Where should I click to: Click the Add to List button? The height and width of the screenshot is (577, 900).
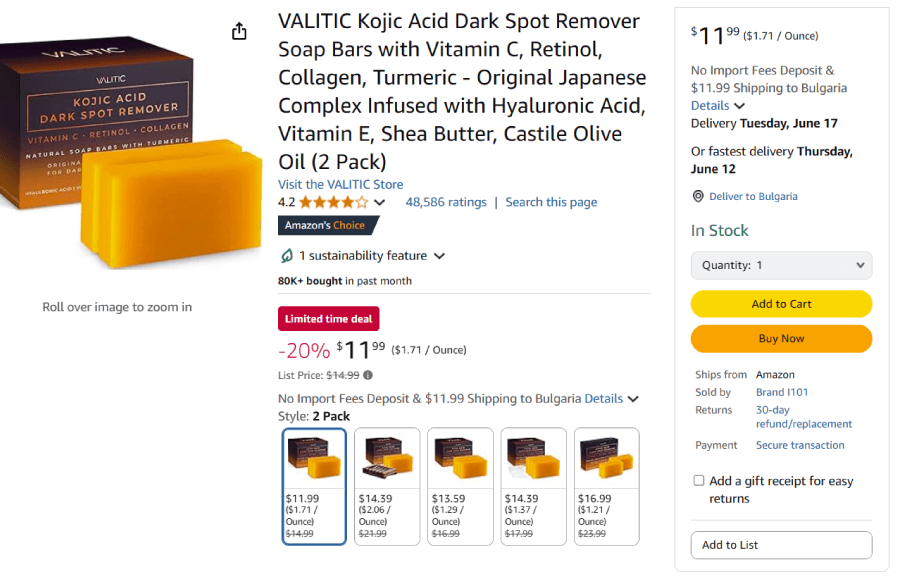click(781, 545)
